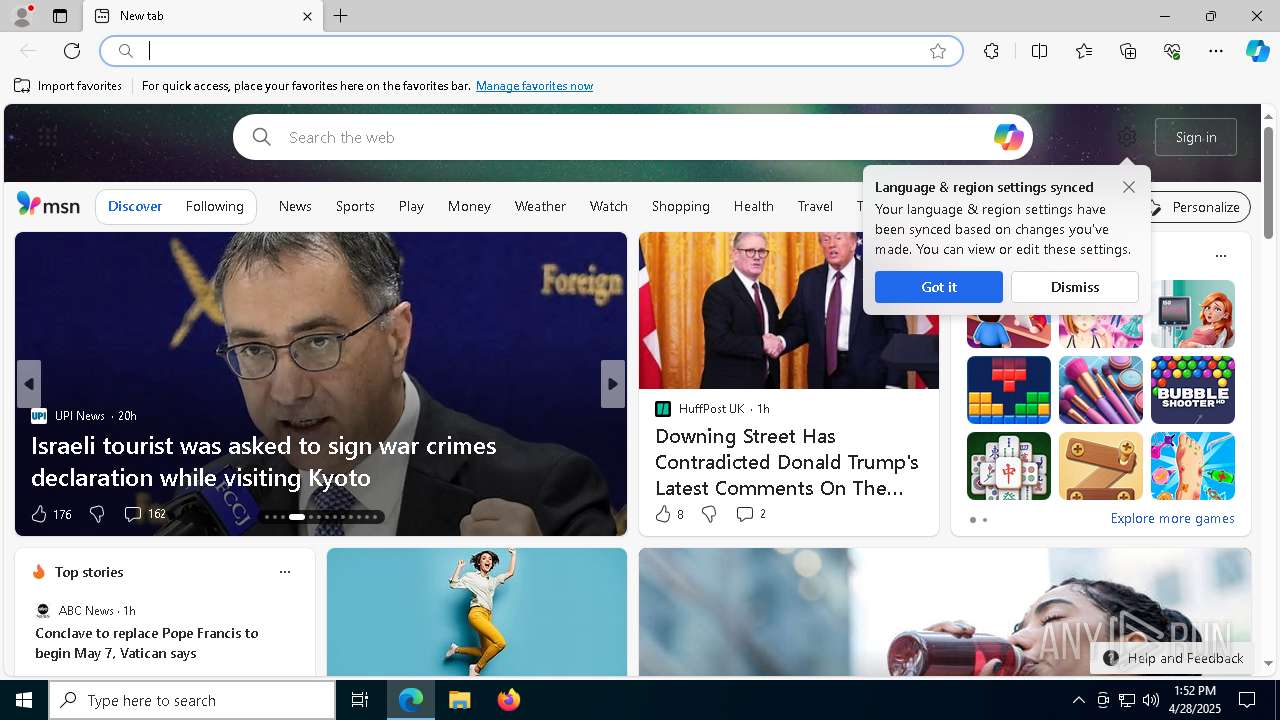Close the language settings synced popup
This screenshot has height=720, width=1280.
[x=1128, y=187]
